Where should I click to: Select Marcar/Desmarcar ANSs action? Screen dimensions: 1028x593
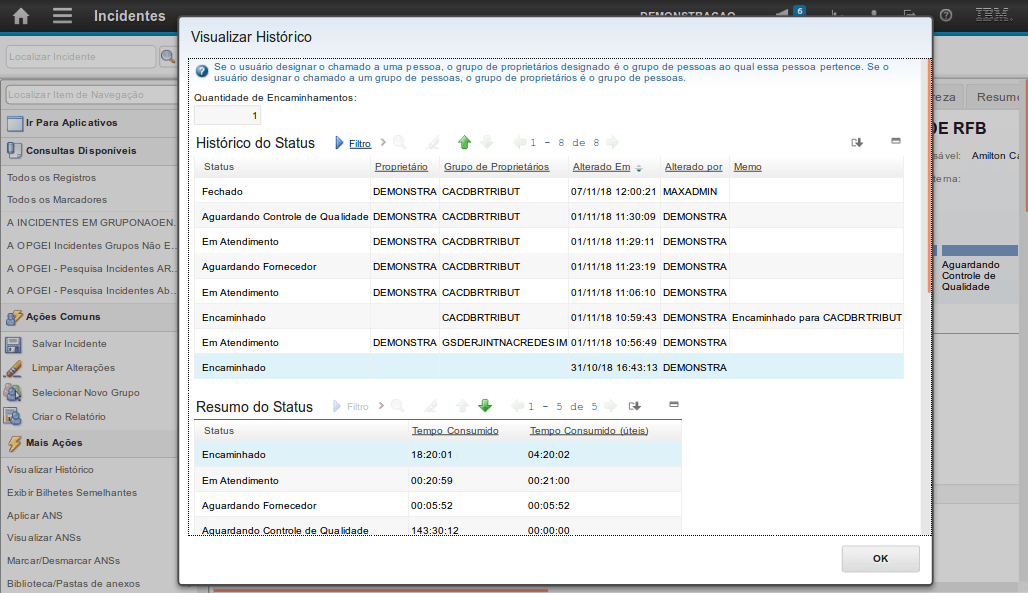pyautogui.click(x=64, y=561)
